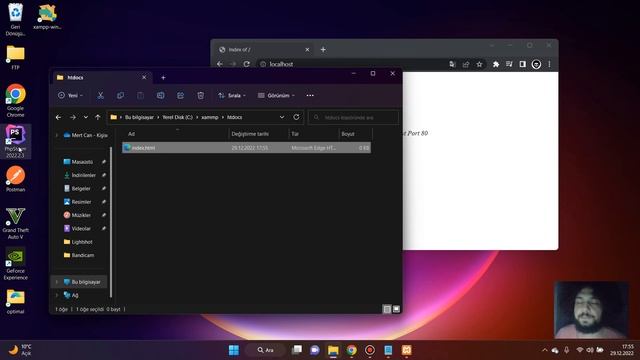Open the Yeni (New) dropdown
640x360 pixels.
(x=71, y=96)
